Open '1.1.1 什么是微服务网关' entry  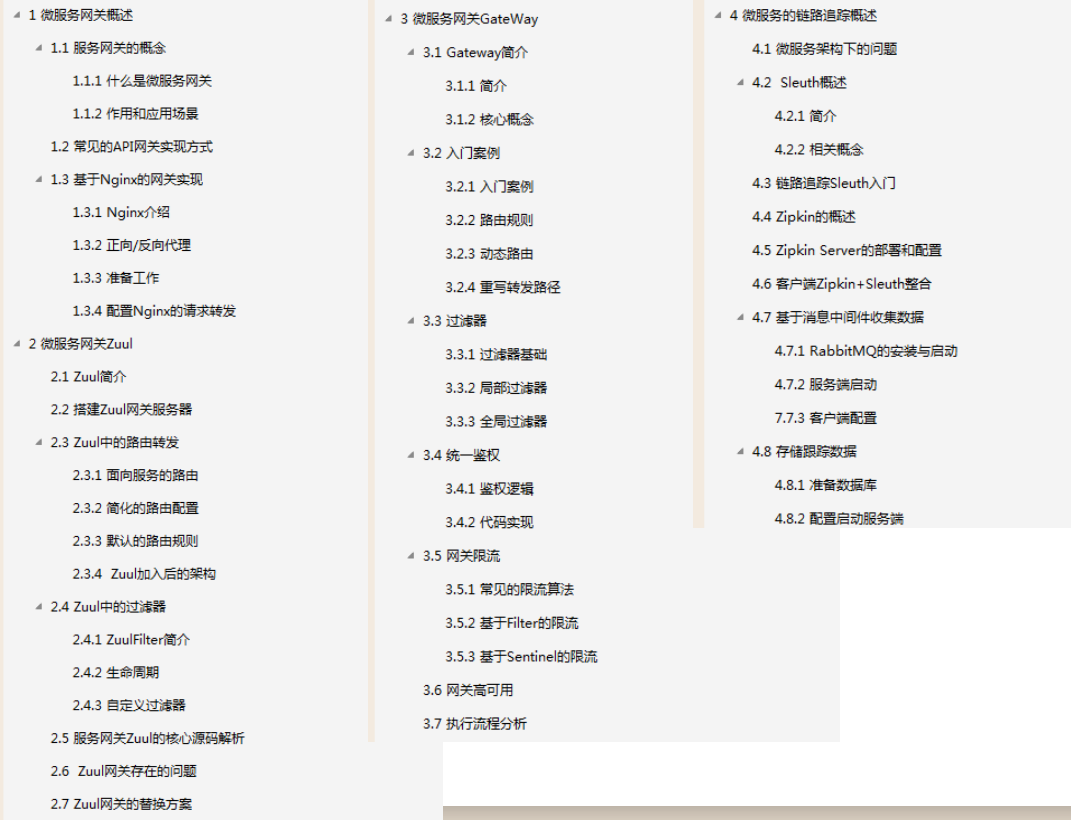click(142, 81)
